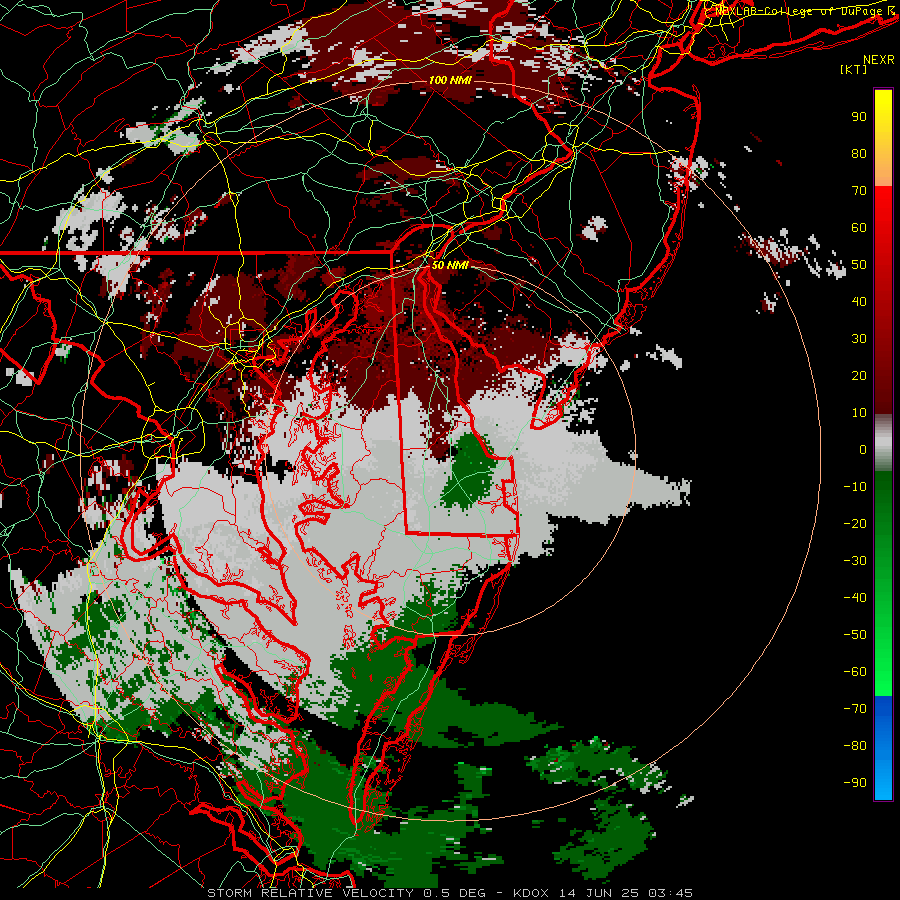
Task: Click the 50 value on the velocity scale
Action: click(x=859, y=265)
